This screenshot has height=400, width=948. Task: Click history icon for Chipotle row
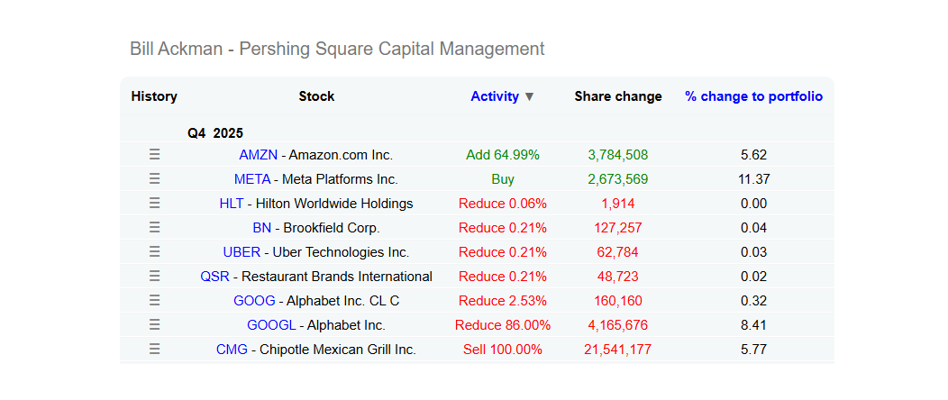point(155,349)
